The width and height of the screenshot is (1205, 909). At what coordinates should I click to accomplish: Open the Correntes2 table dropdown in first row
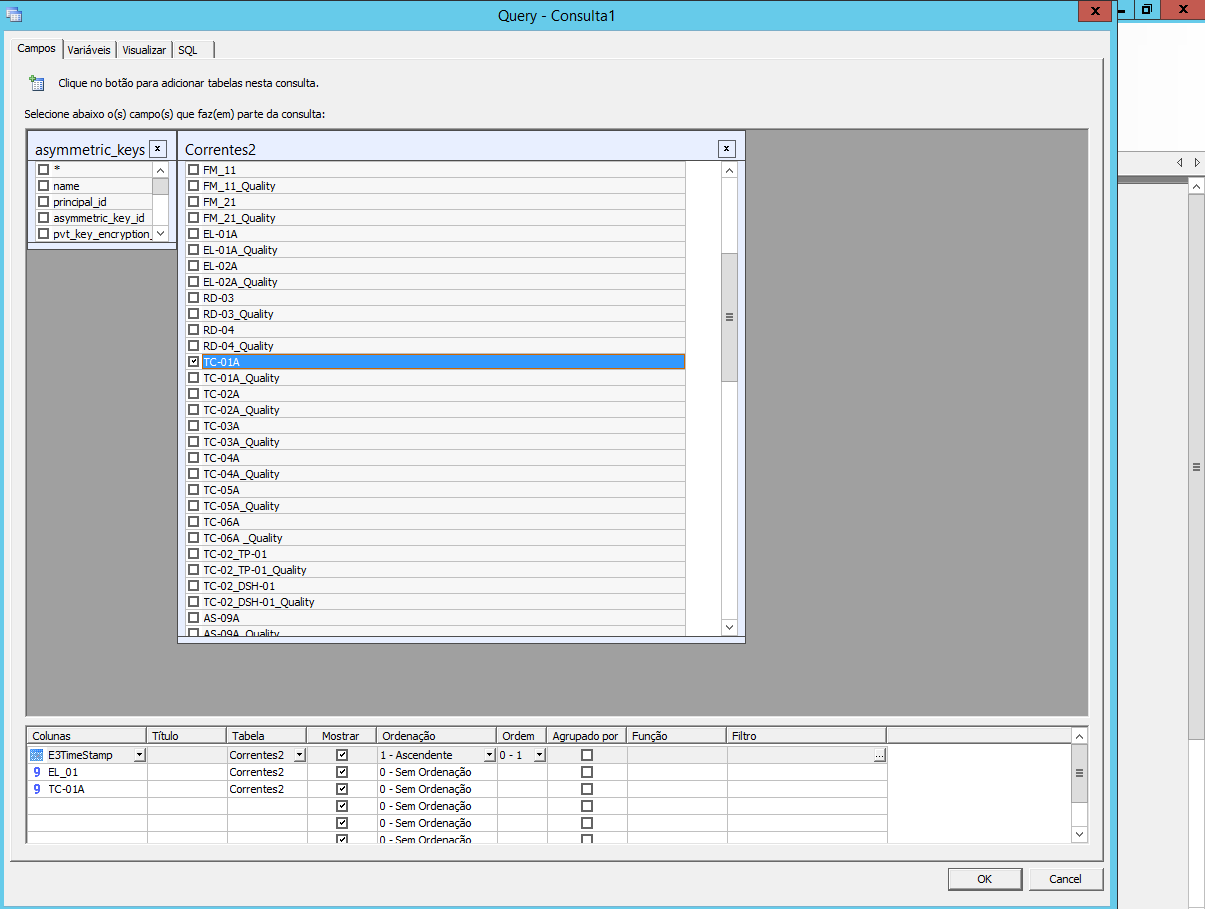click(x=299, y=755)
